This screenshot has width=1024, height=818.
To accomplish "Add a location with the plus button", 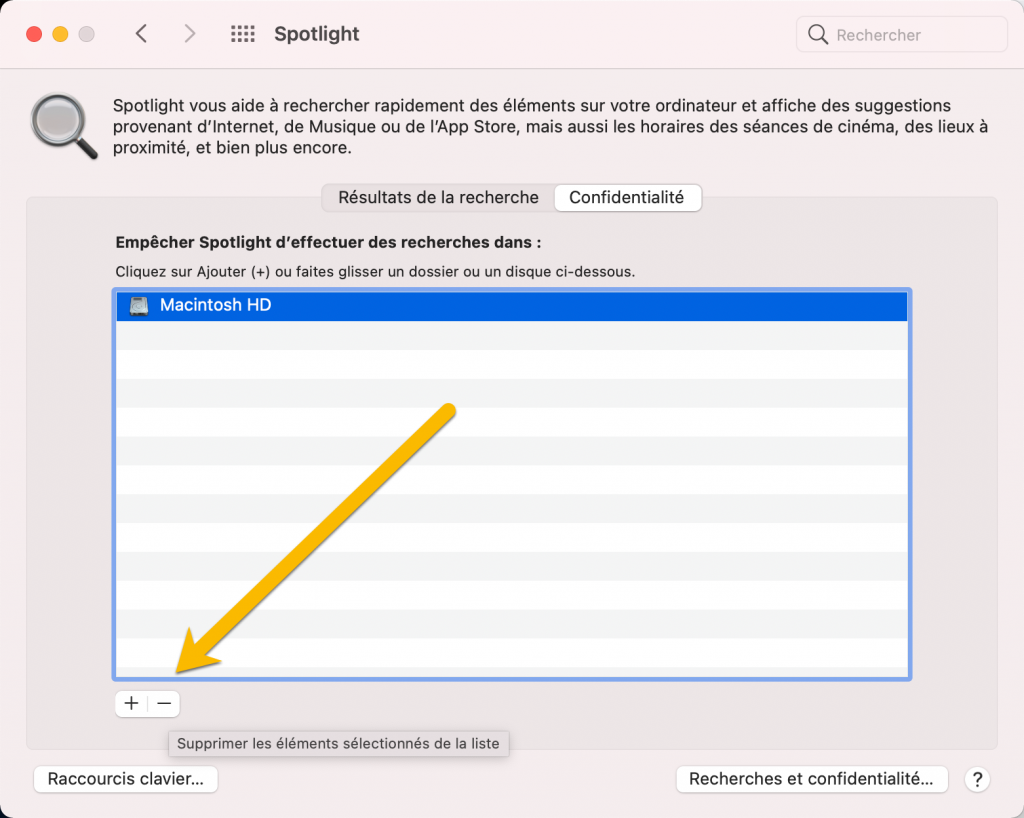I will (131, 703).
